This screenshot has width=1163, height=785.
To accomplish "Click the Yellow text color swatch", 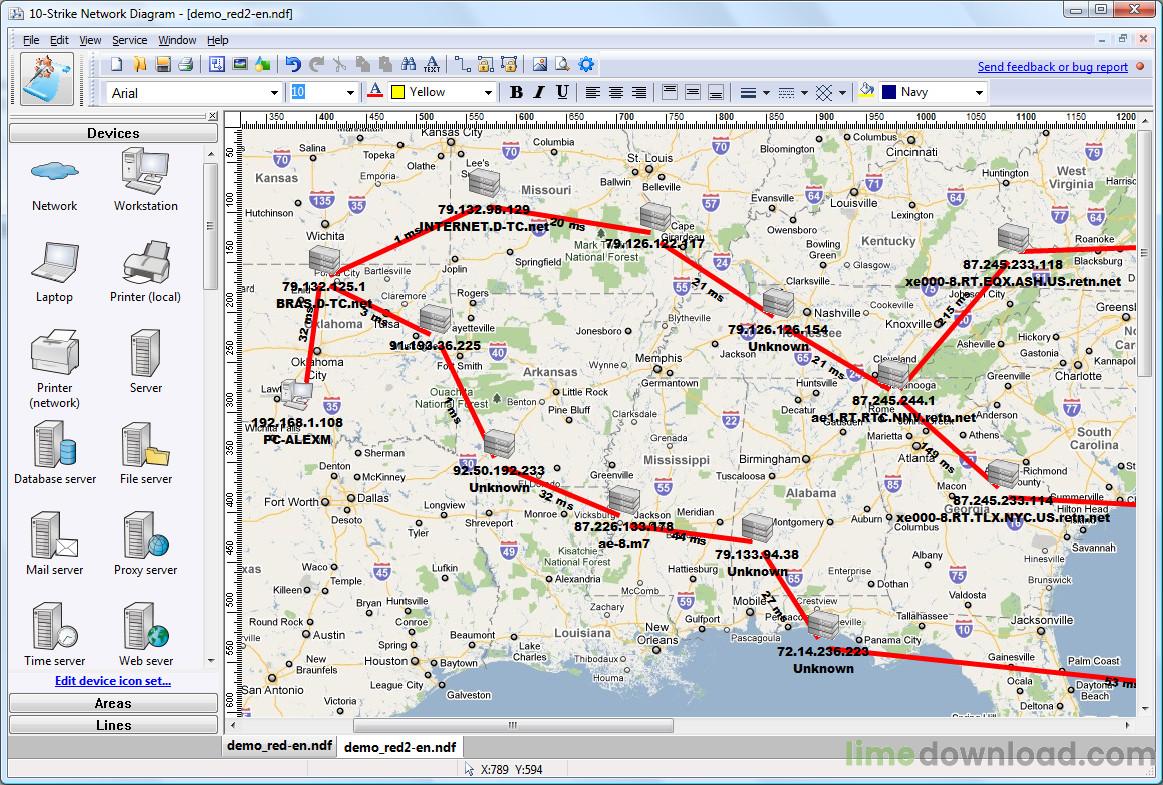I will tap(397, 92).
